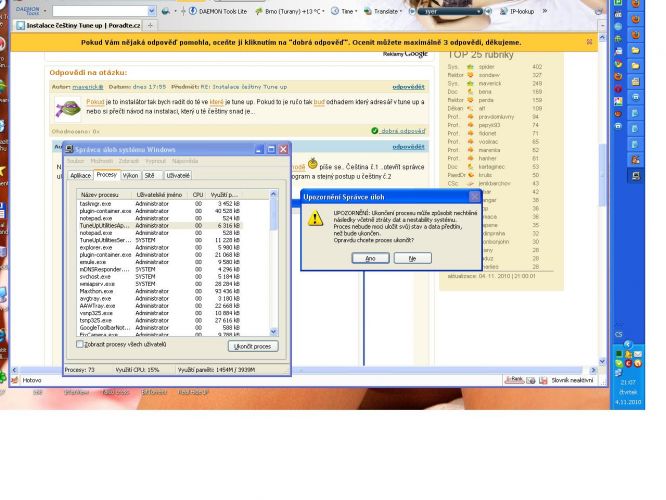666x500 pixels.
Task: Expand the toolbar overflow chevron
Action: tap(545, 11)
